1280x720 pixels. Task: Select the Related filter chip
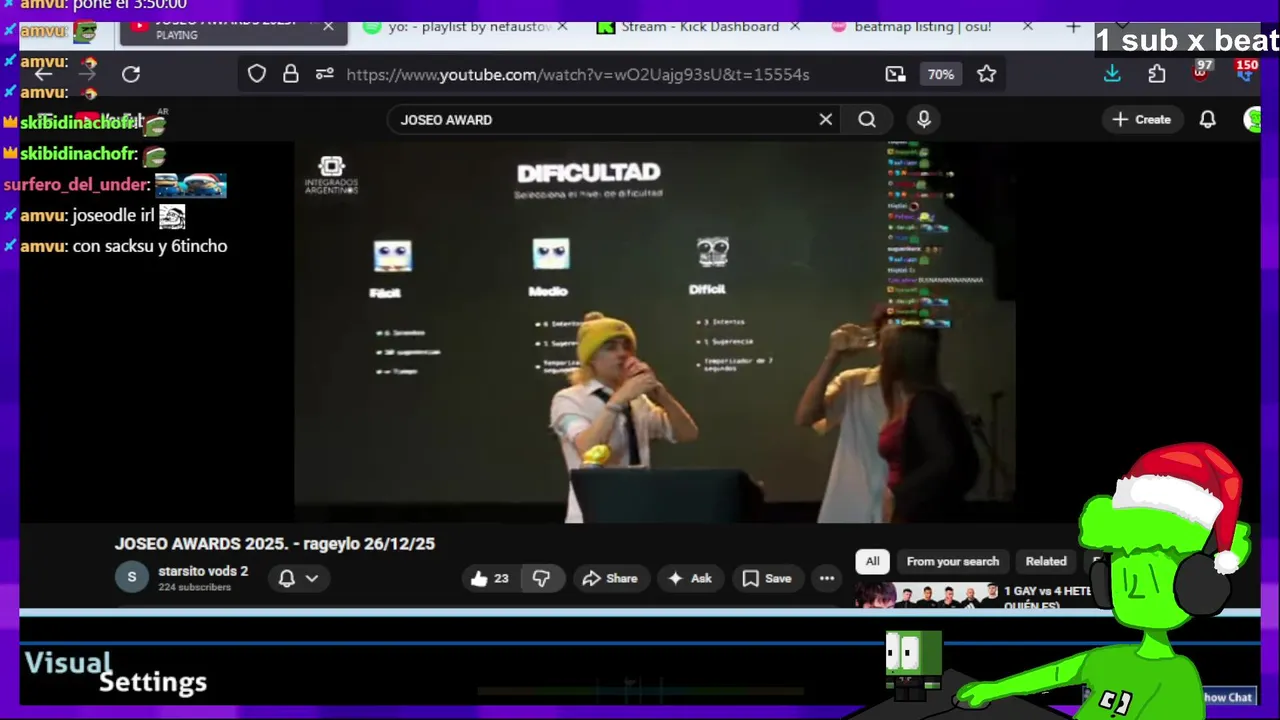1046,561
